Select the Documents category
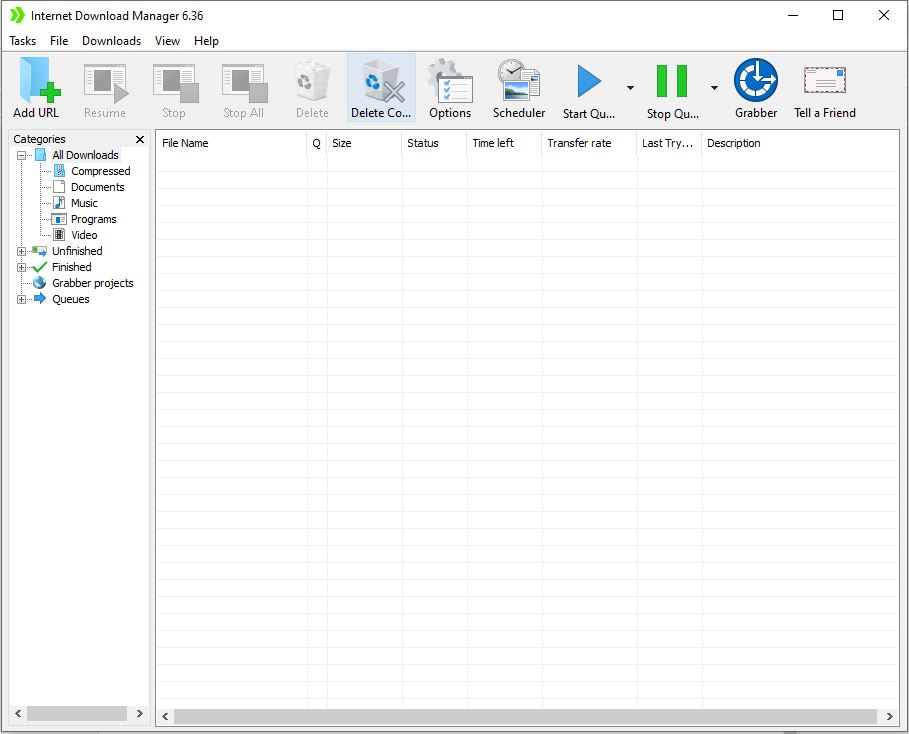This screenshot has width=909, height=734. tap(97, 187)
